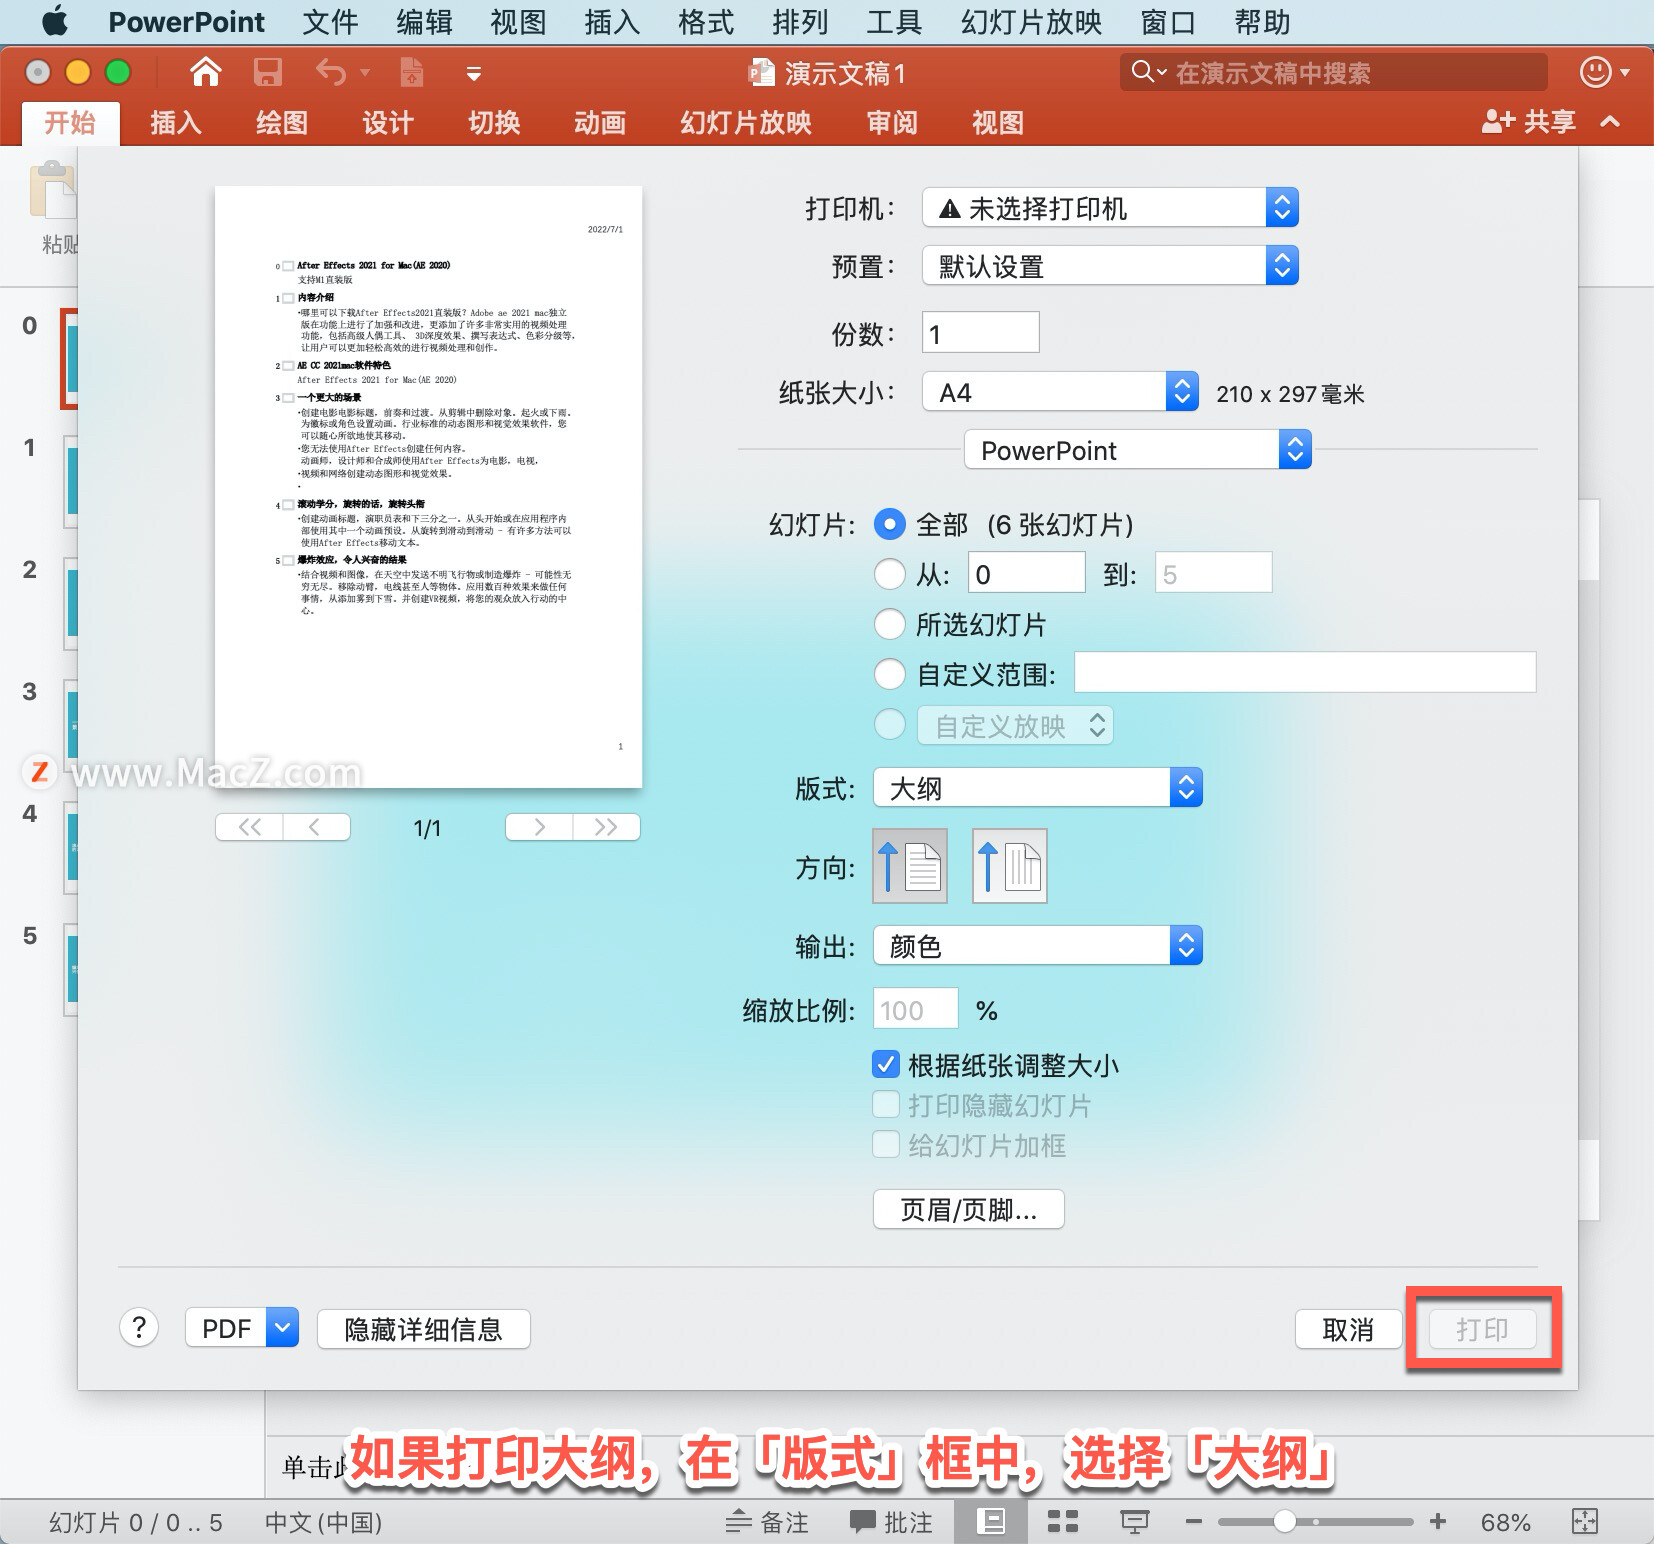
Task: Click the quick print document icon
Action: (411, 73)
